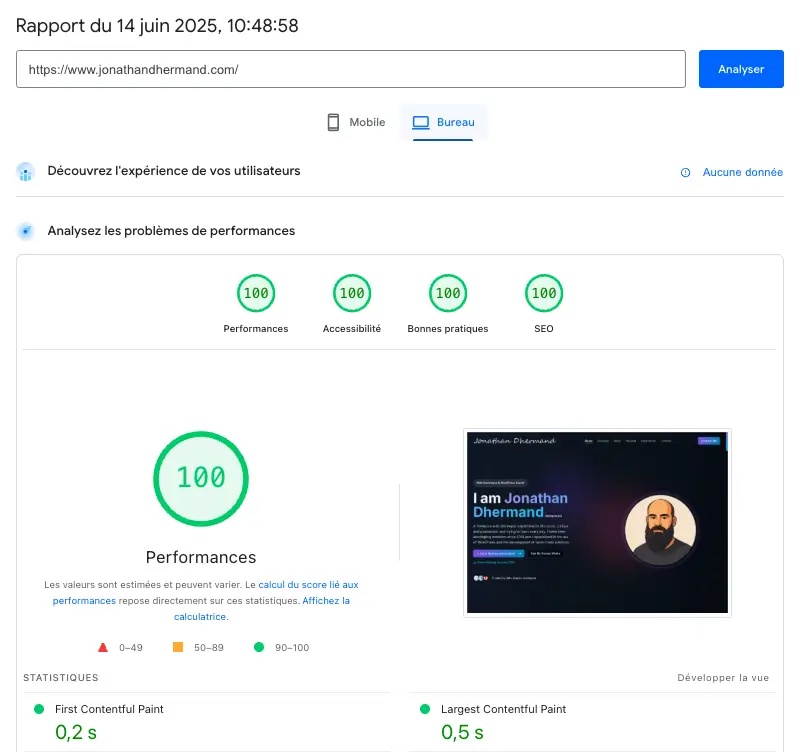Image resolution: width=807 pixels, height=752 pixels.
Task: Open the Bonnes pratiques score gauge
Action: click(x=448, y=293)
